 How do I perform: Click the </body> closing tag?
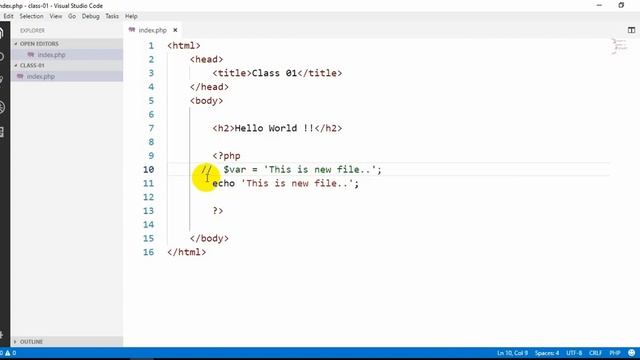[209, 238]
